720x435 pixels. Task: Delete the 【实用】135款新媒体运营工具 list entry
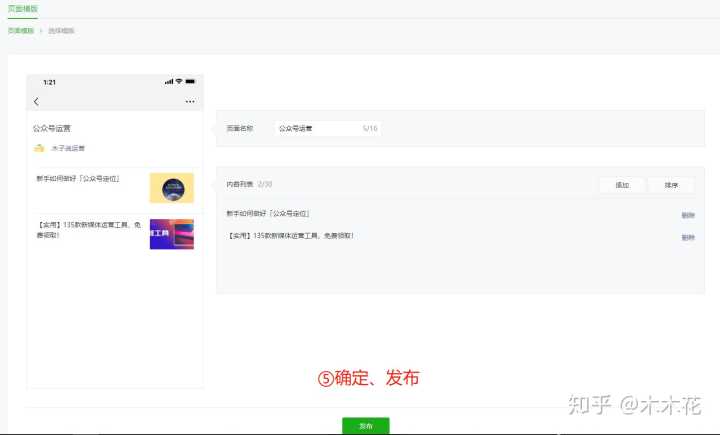[x=687, y=237]
